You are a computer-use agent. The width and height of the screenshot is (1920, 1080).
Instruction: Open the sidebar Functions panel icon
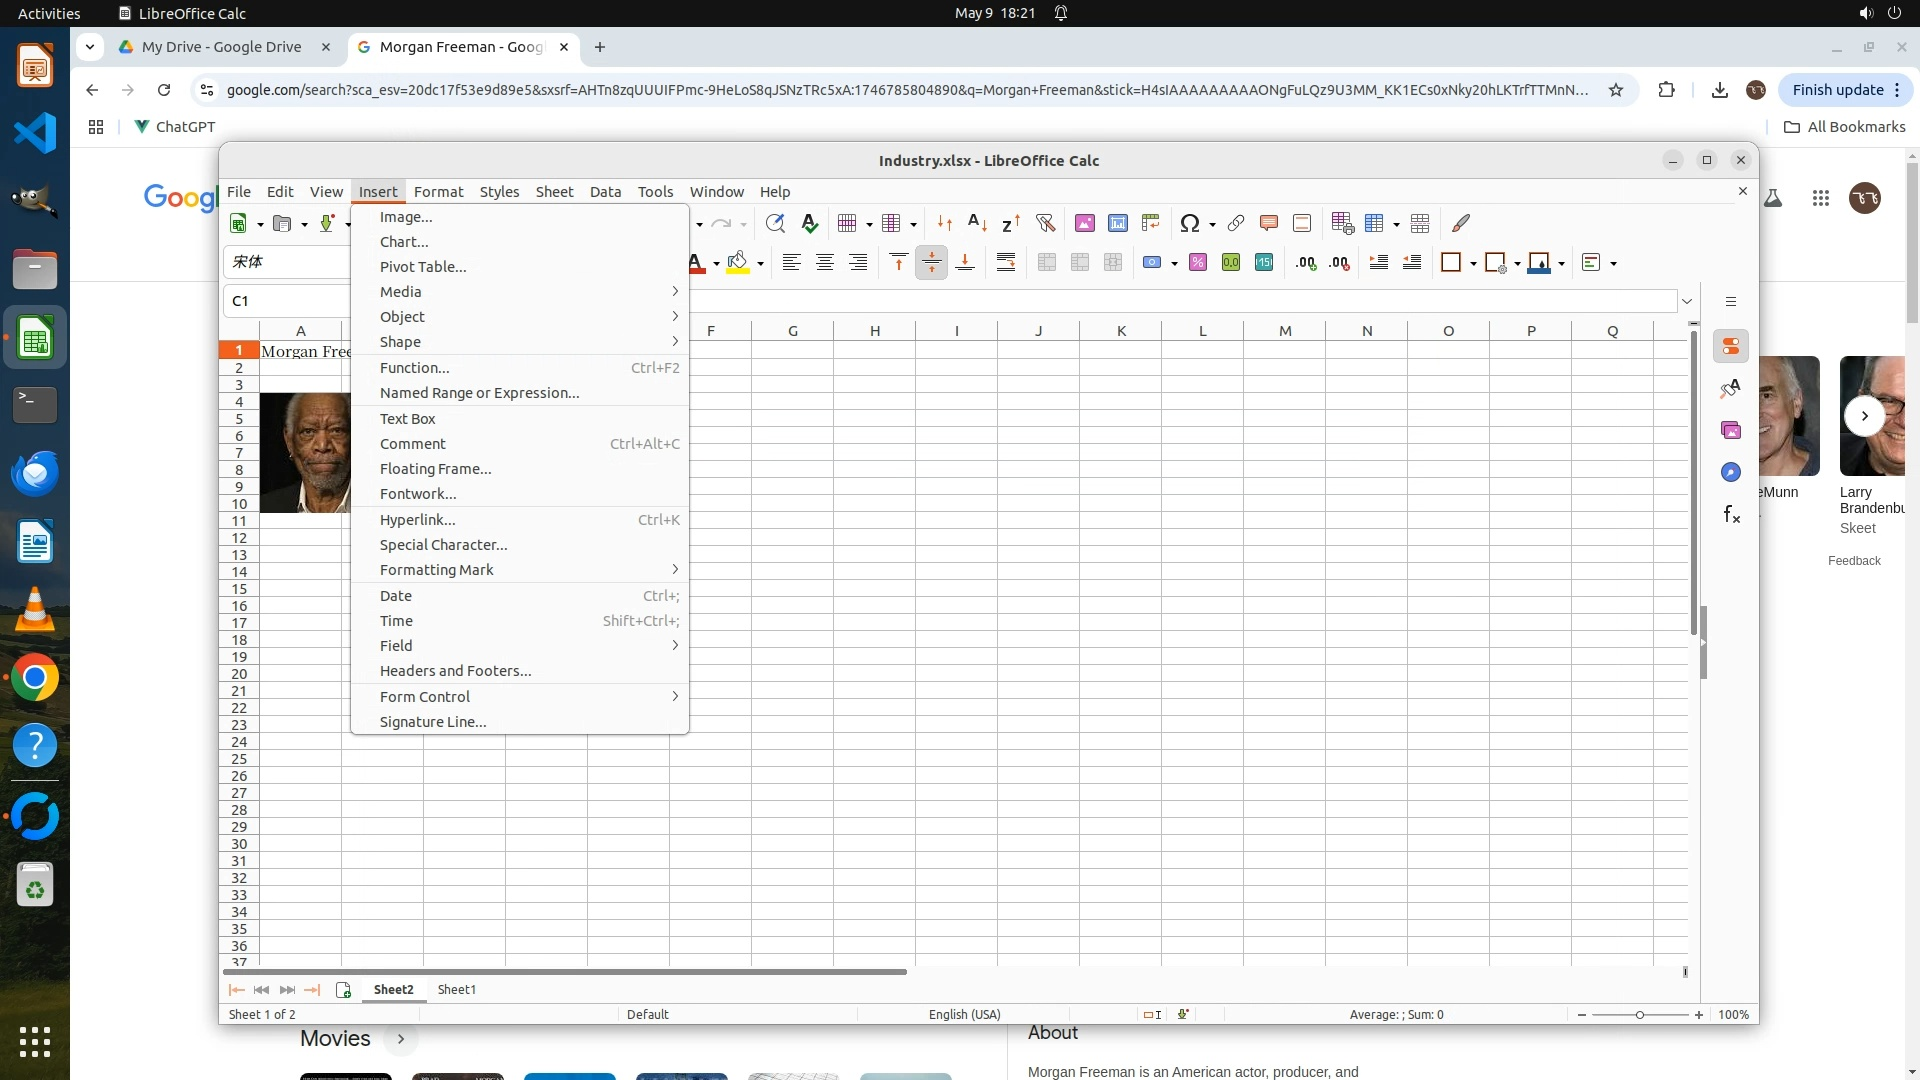(x=1731, y=515)
